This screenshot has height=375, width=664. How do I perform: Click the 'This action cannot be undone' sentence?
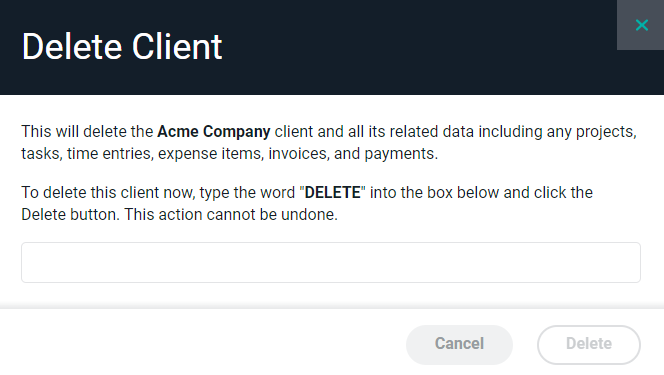231,215
